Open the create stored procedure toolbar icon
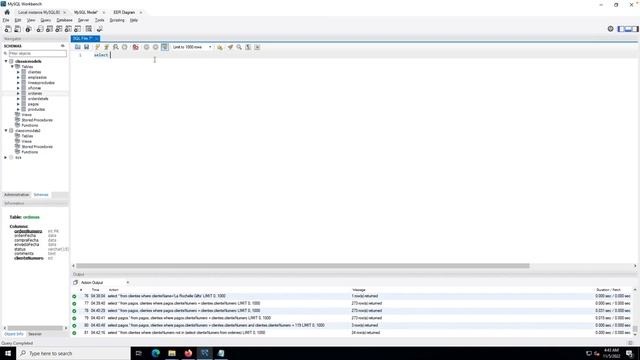This screenshot has height=360, width=640. coord(68,29)
